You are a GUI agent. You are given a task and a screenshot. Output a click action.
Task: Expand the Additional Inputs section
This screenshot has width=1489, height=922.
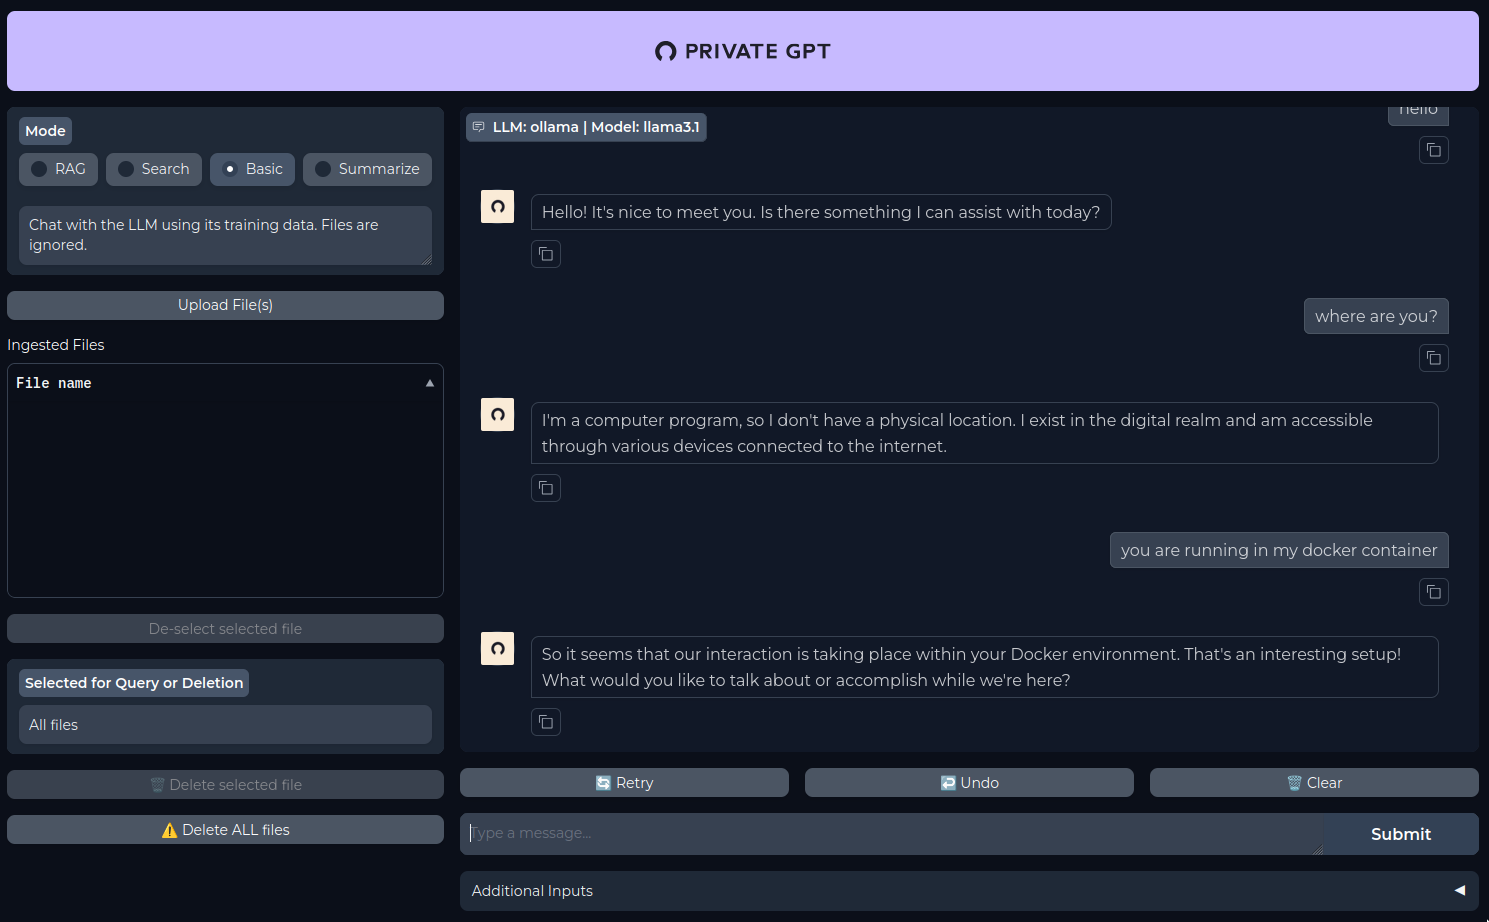point(969,891)
